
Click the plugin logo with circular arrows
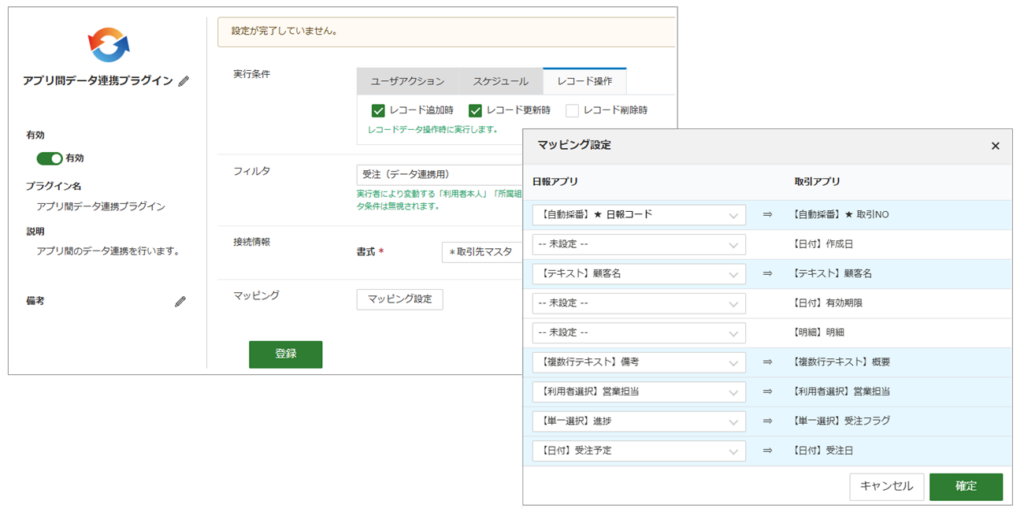[108, 44]
